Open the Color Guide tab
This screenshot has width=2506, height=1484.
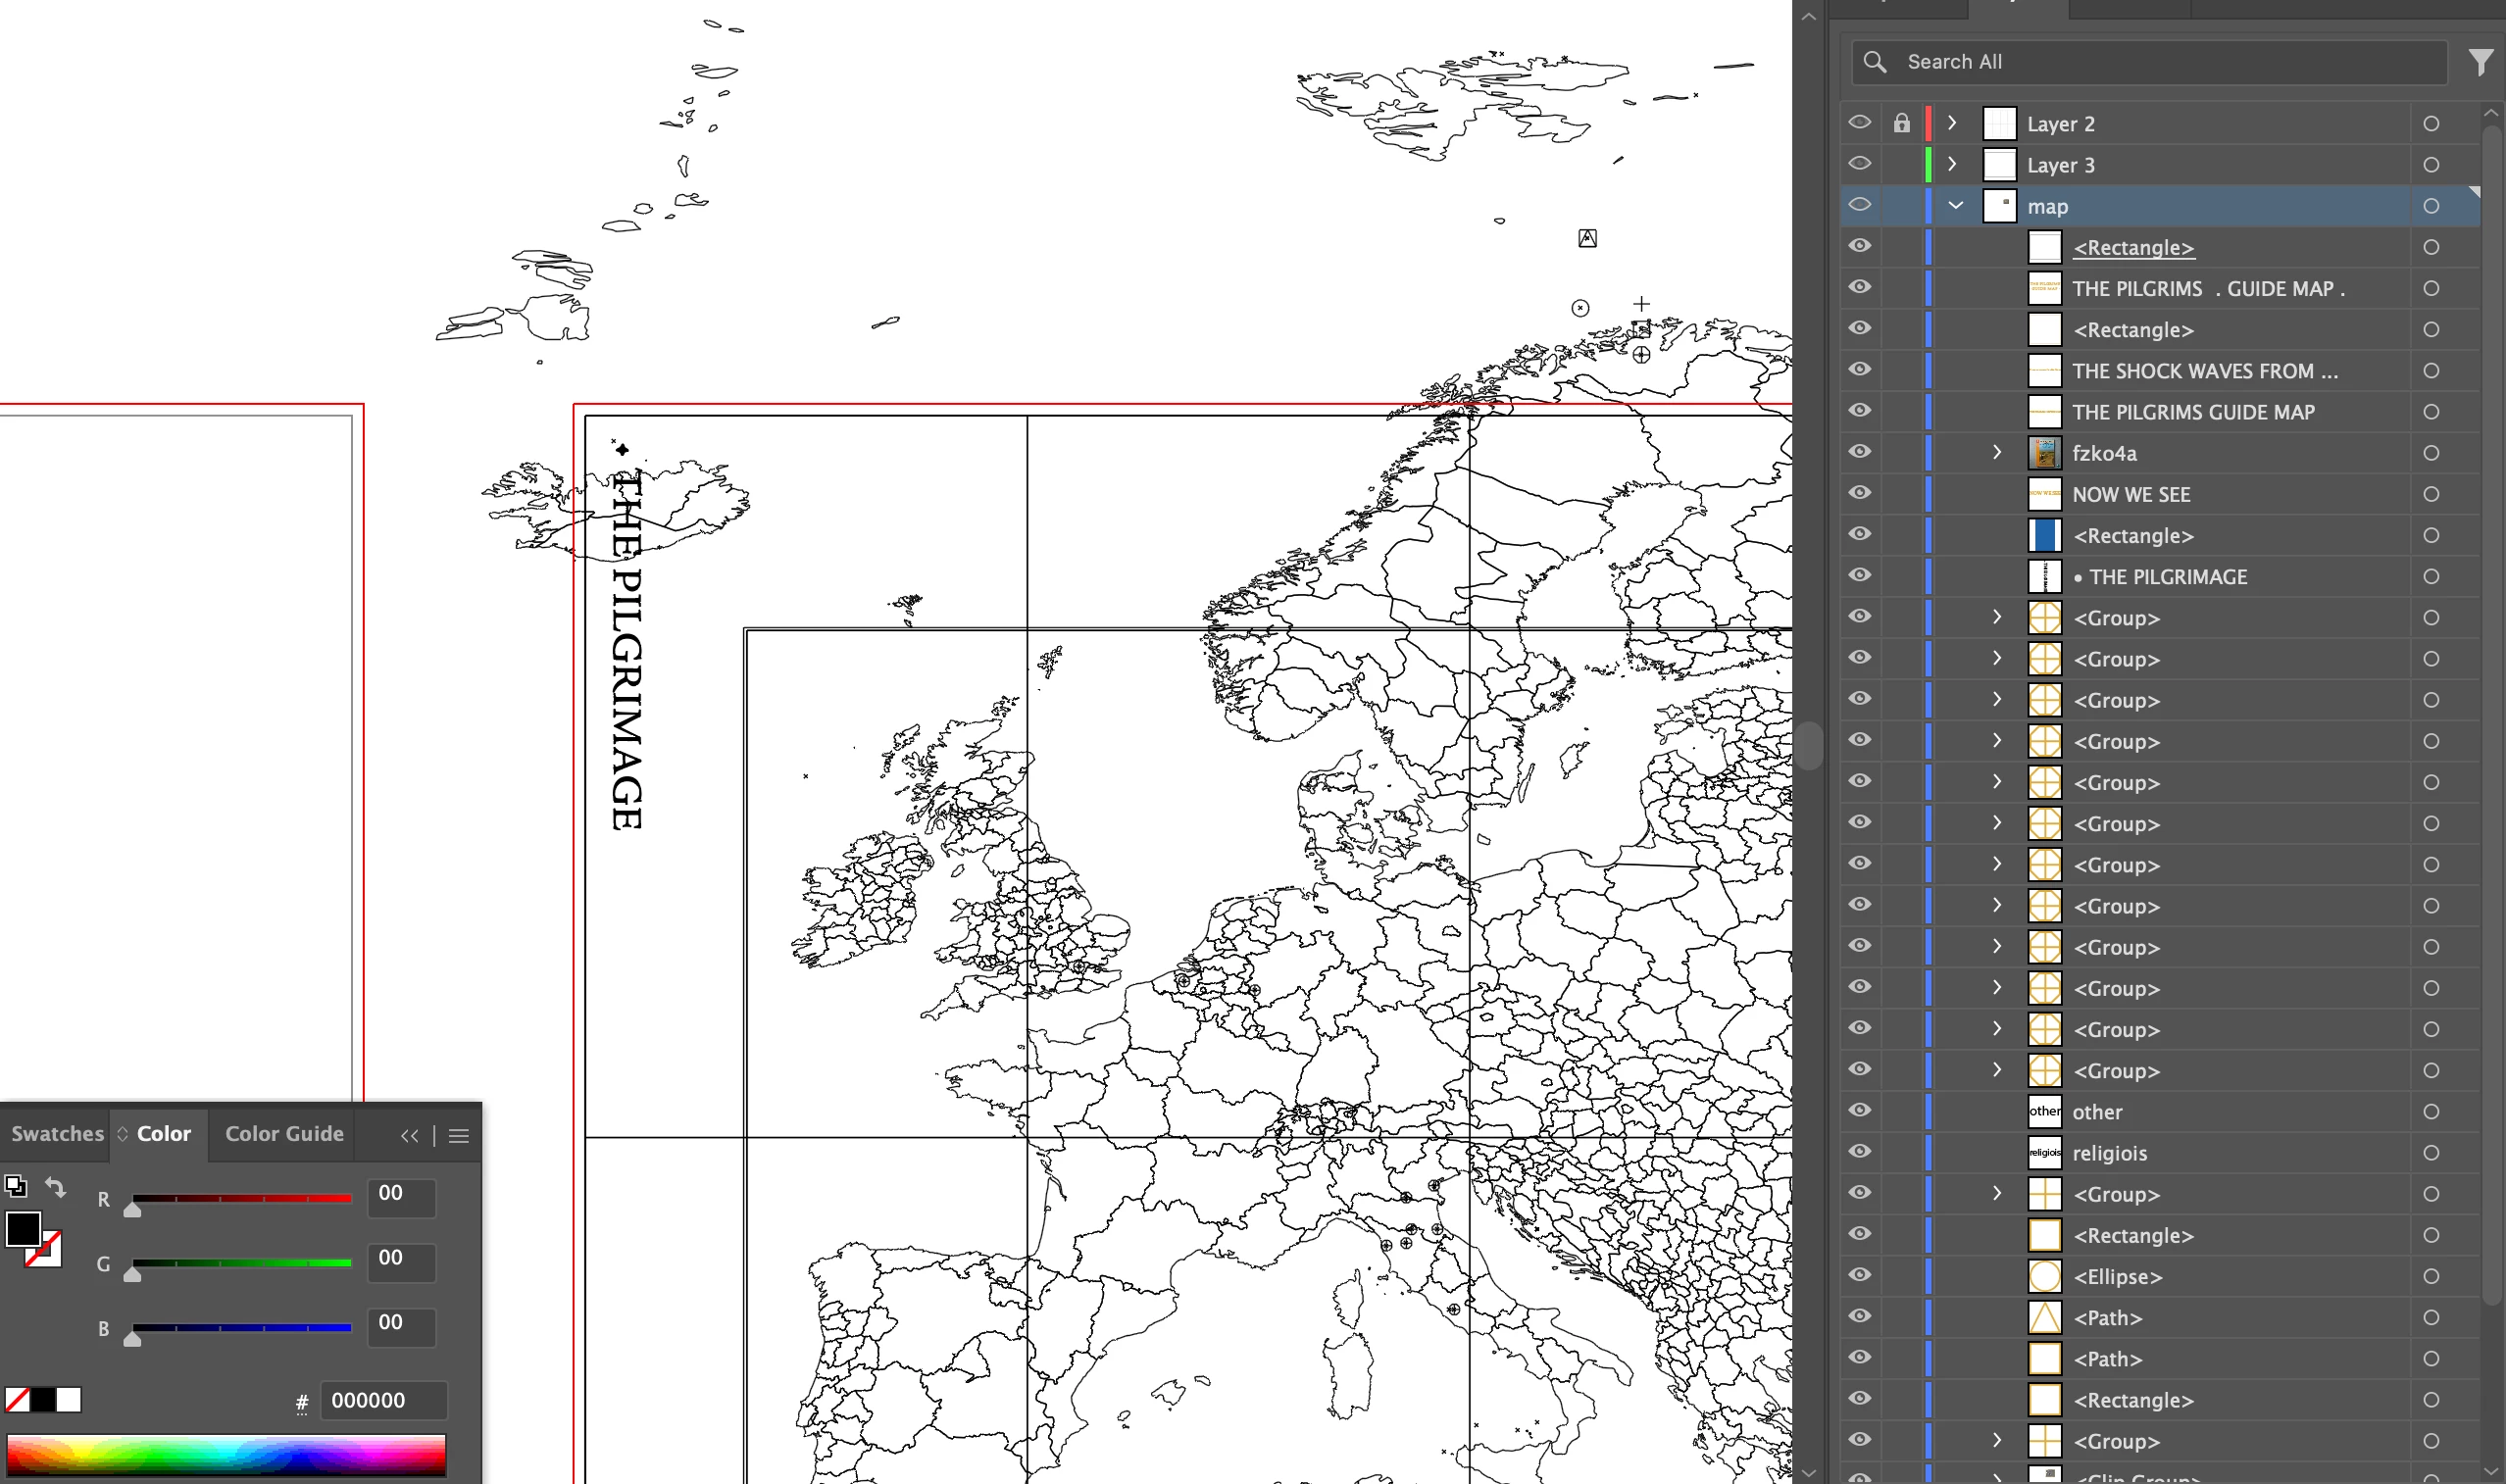(x=284, y=1134)
